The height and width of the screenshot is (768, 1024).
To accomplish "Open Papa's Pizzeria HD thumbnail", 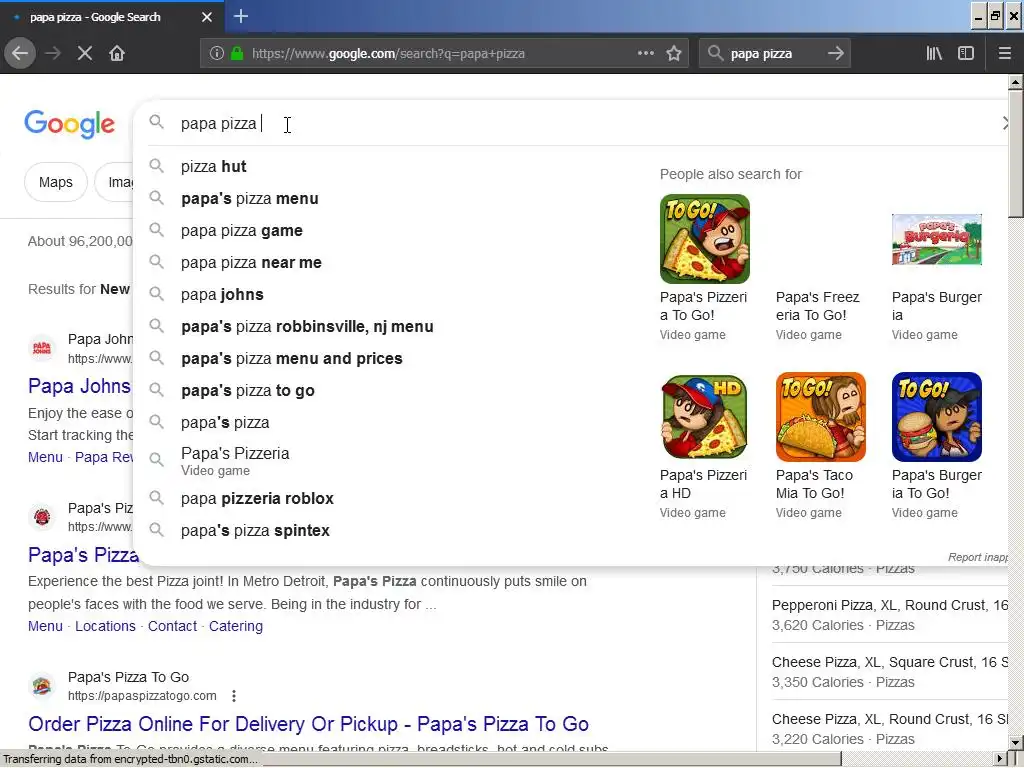I will (x=705, y=417).
